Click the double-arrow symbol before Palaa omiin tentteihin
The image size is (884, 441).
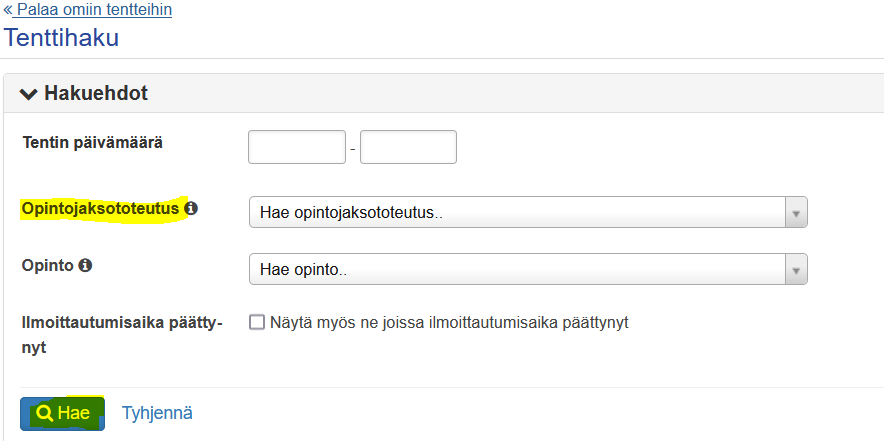[x=9, y=10]
